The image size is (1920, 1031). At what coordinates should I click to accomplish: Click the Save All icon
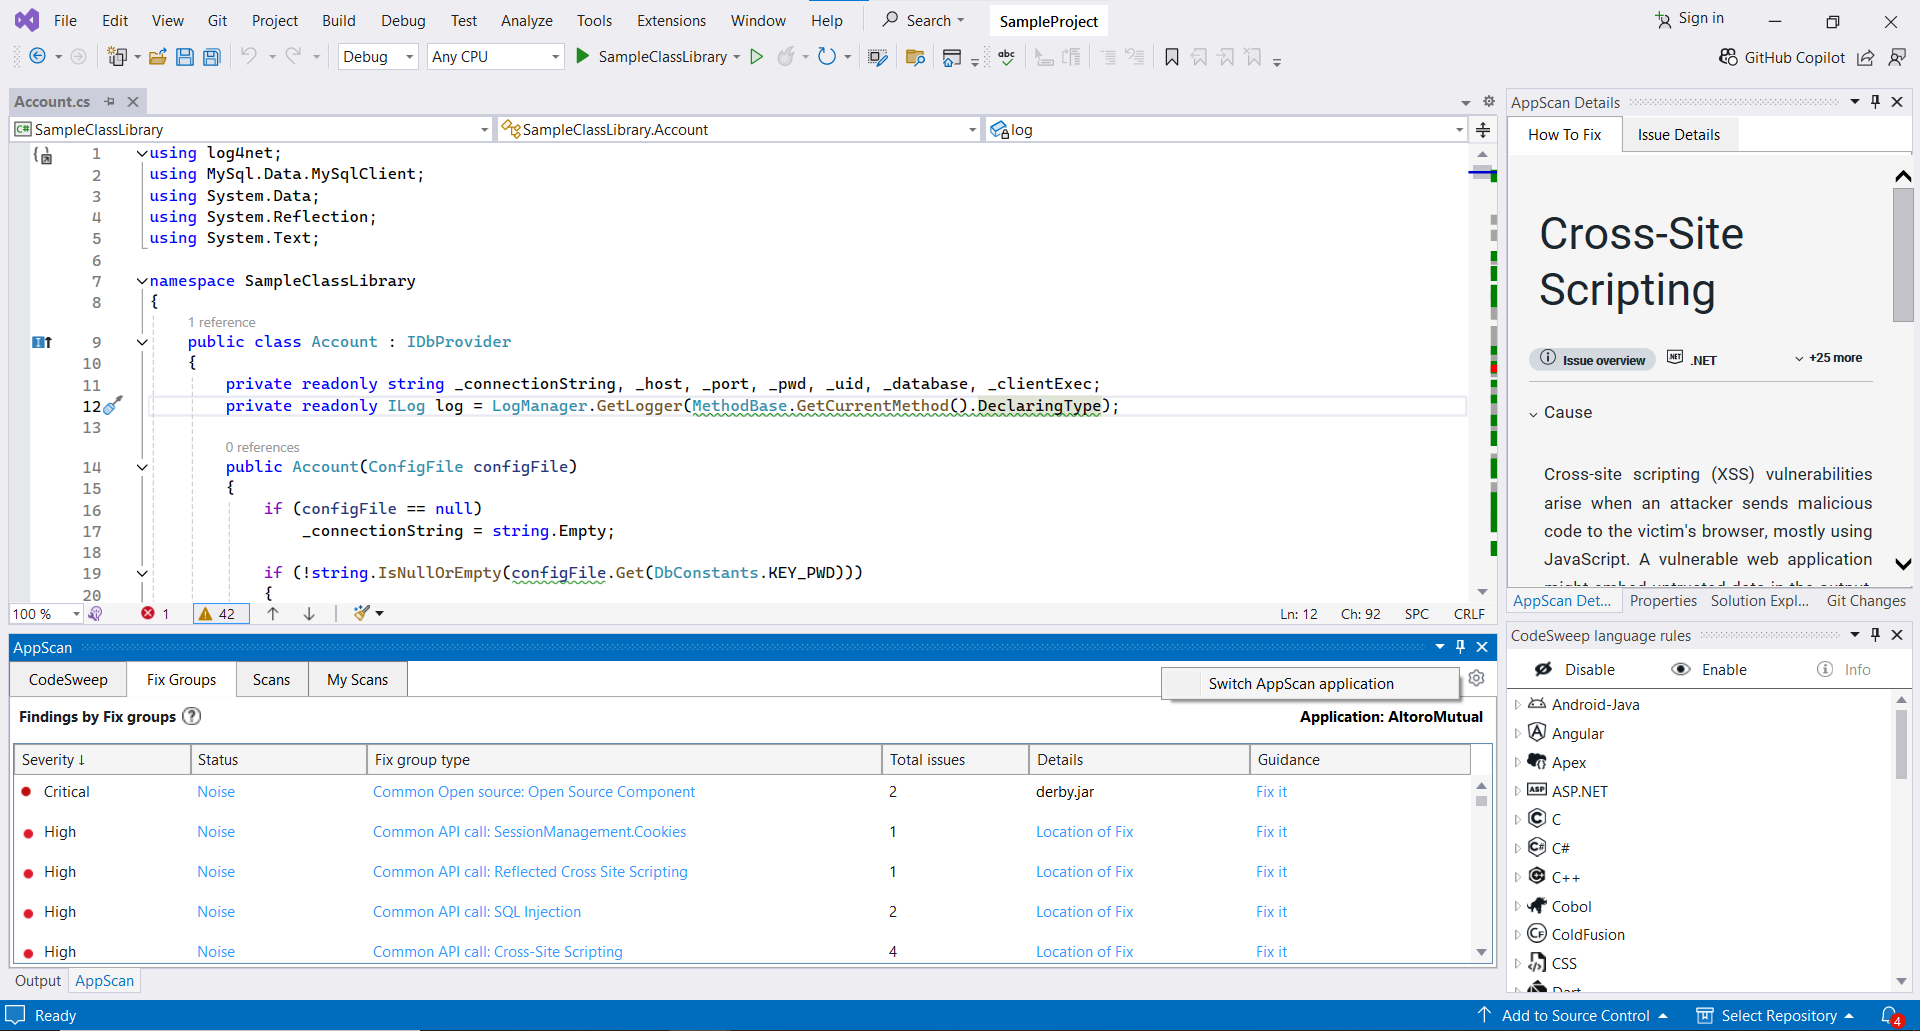[x=211, y=57]
